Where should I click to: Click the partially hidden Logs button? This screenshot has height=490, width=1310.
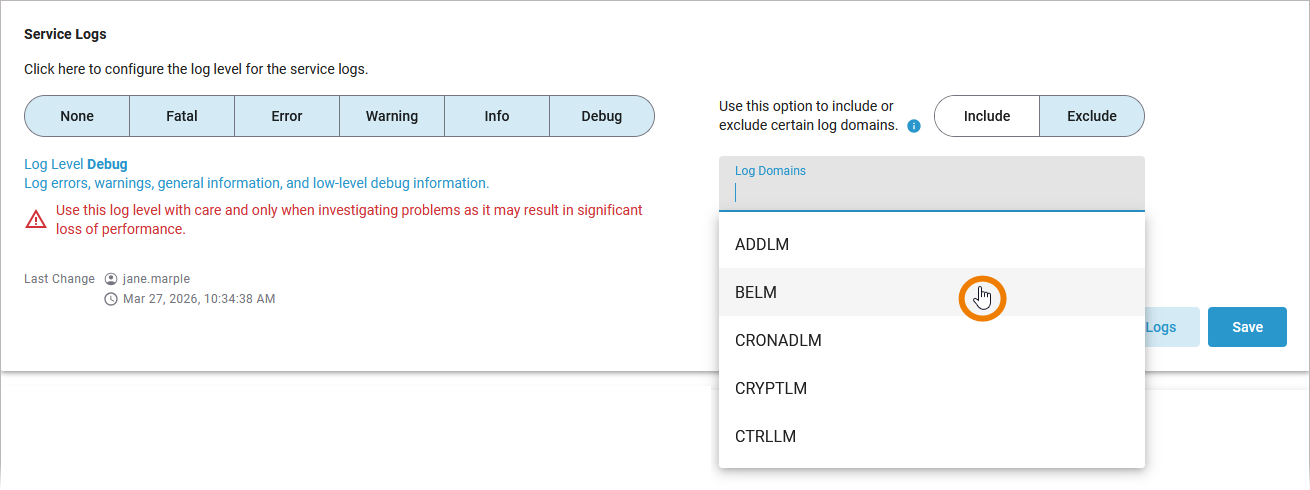(x=1170, y=327)
